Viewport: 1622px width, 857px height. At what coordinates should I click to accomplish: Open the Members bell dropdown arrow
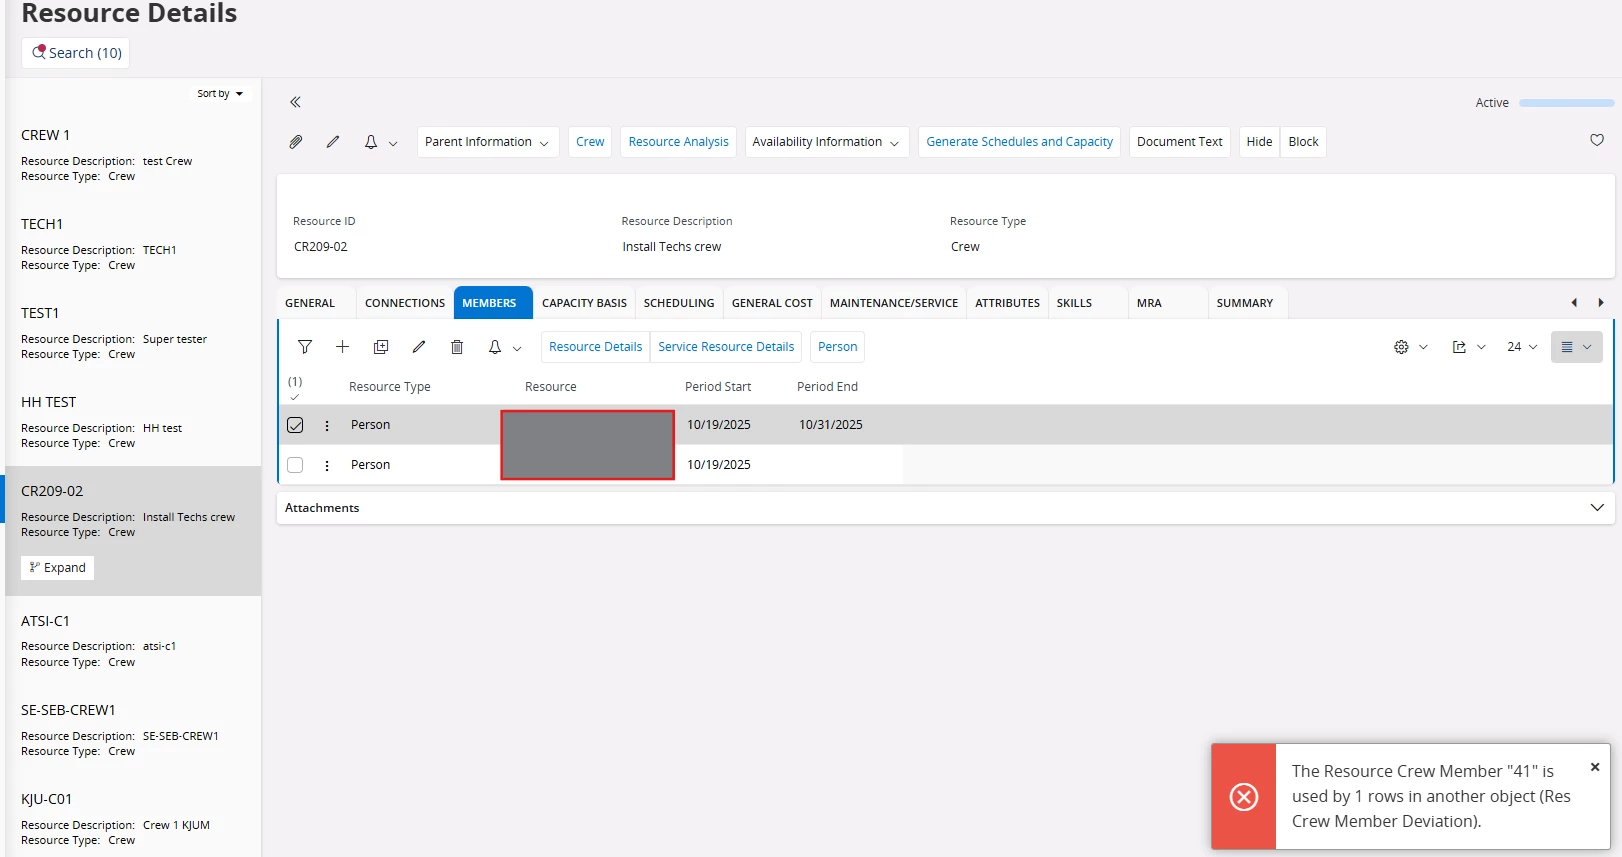517,348
